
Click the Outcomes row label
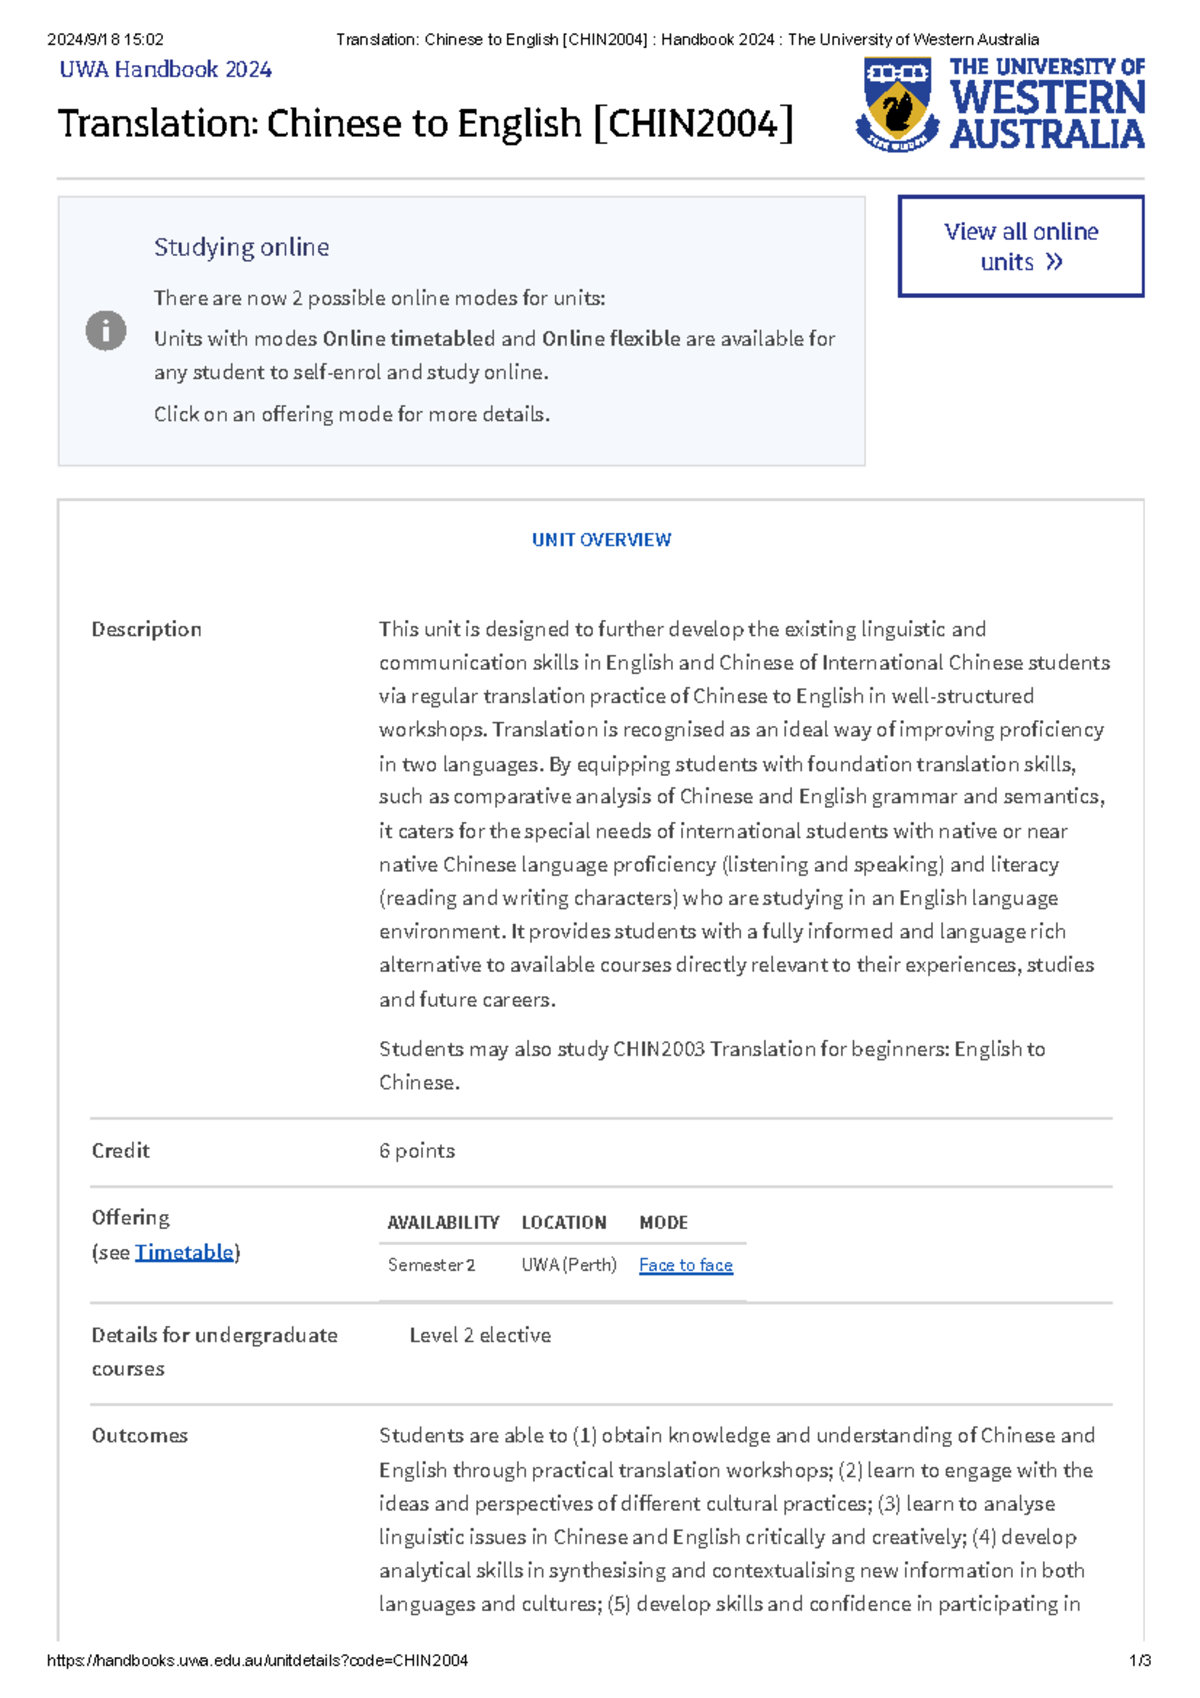[140, 1436]
